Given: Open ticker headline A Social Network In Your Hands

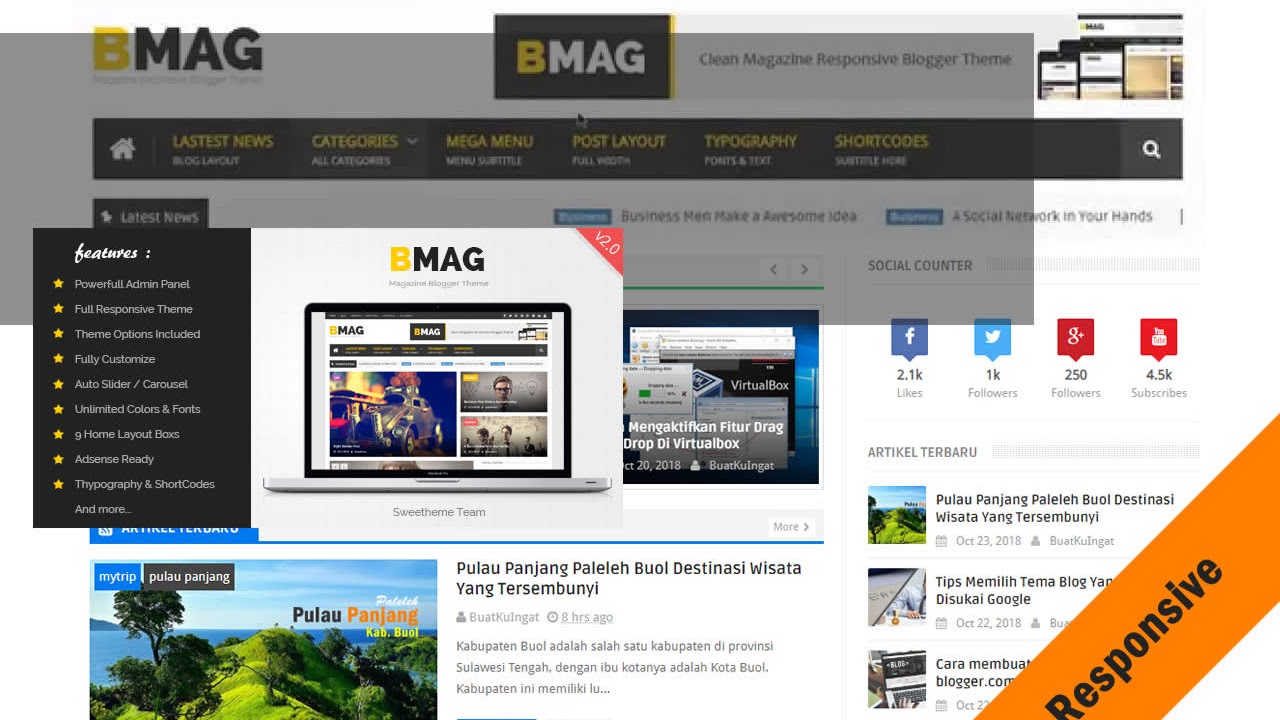Looking at the screenshot, I should 1052,216.
